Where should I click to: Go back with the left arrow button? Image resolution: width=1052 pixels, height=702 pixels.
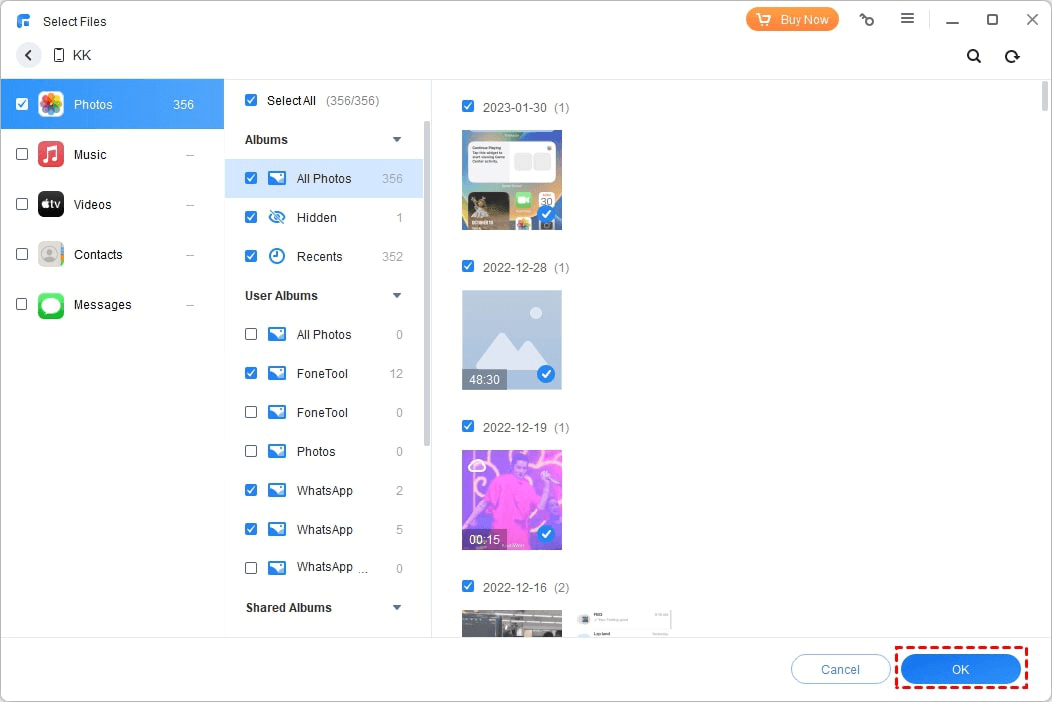(29, 56)
